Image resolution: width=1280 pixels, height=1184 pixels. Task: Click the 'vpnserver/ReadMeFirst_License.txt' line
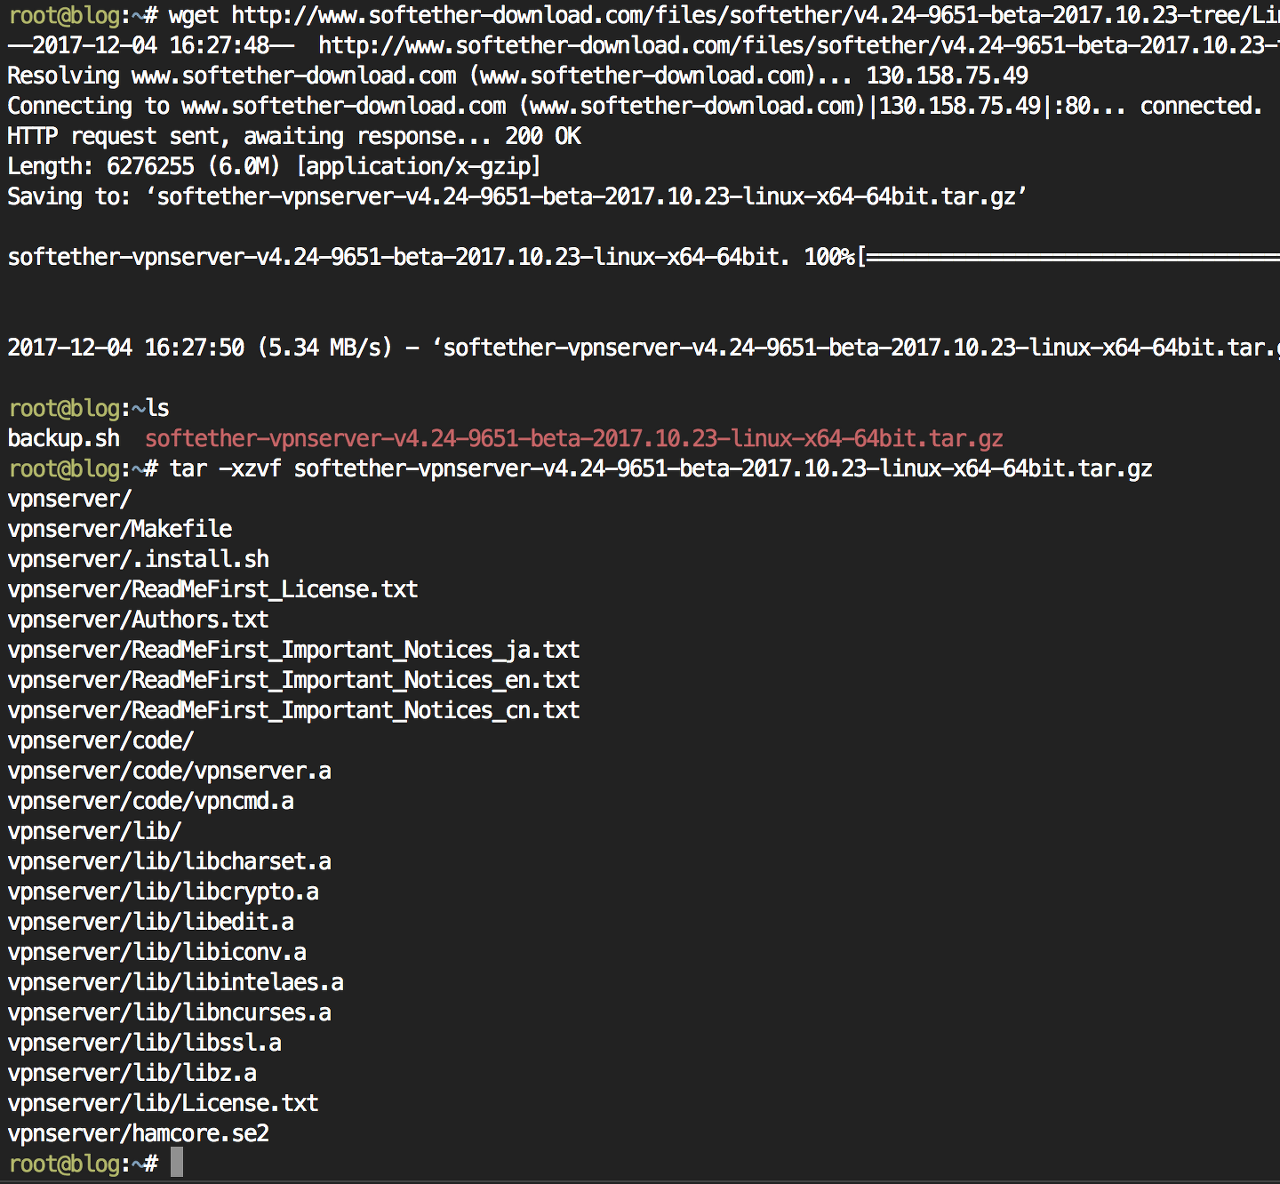click(213, 589)
